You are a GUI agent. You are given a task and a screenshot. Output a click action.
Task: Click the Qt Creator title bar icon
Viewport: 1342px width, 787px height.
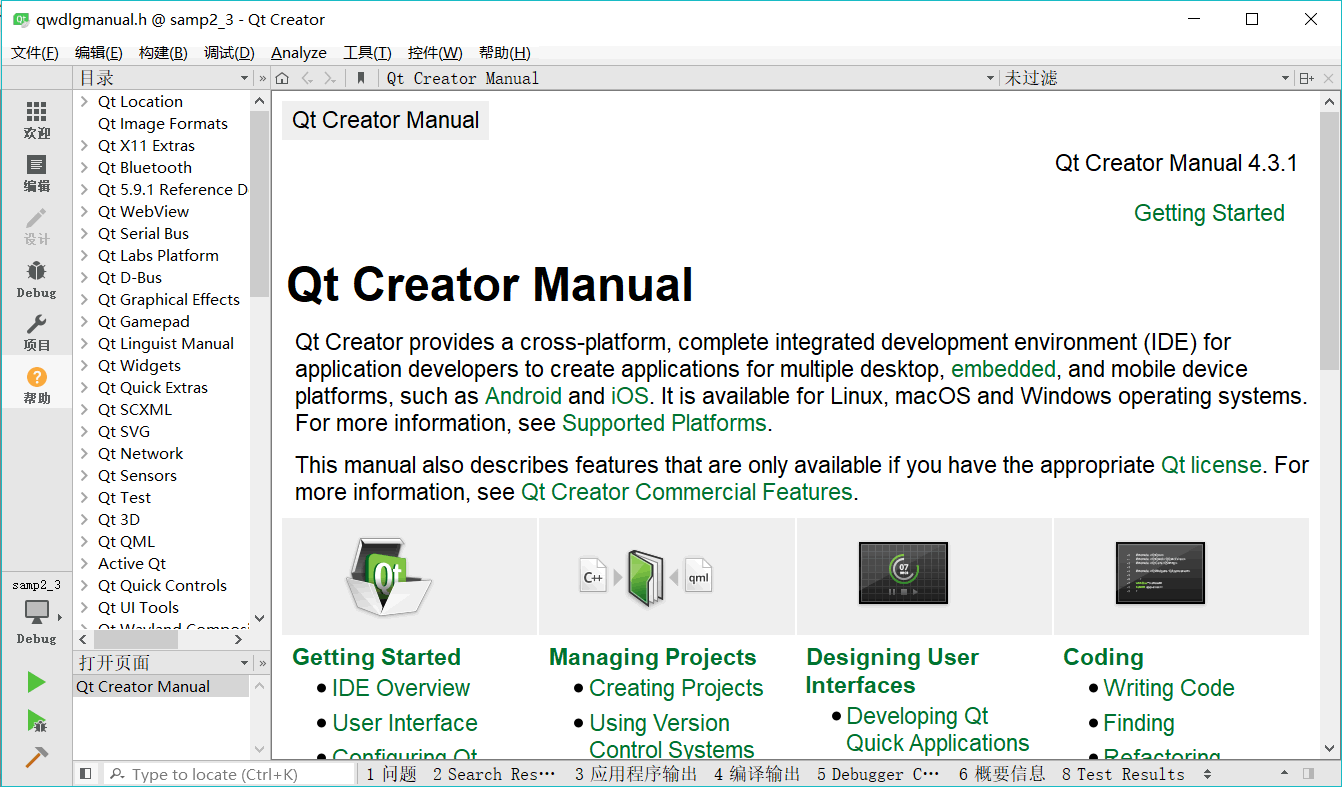20,19
